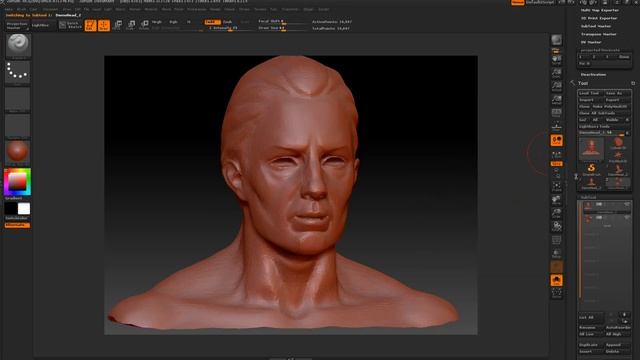Select the Scale transform mode in top shelf
The width and height of the screenshot is (640, 360).
(x=131, y=25)
